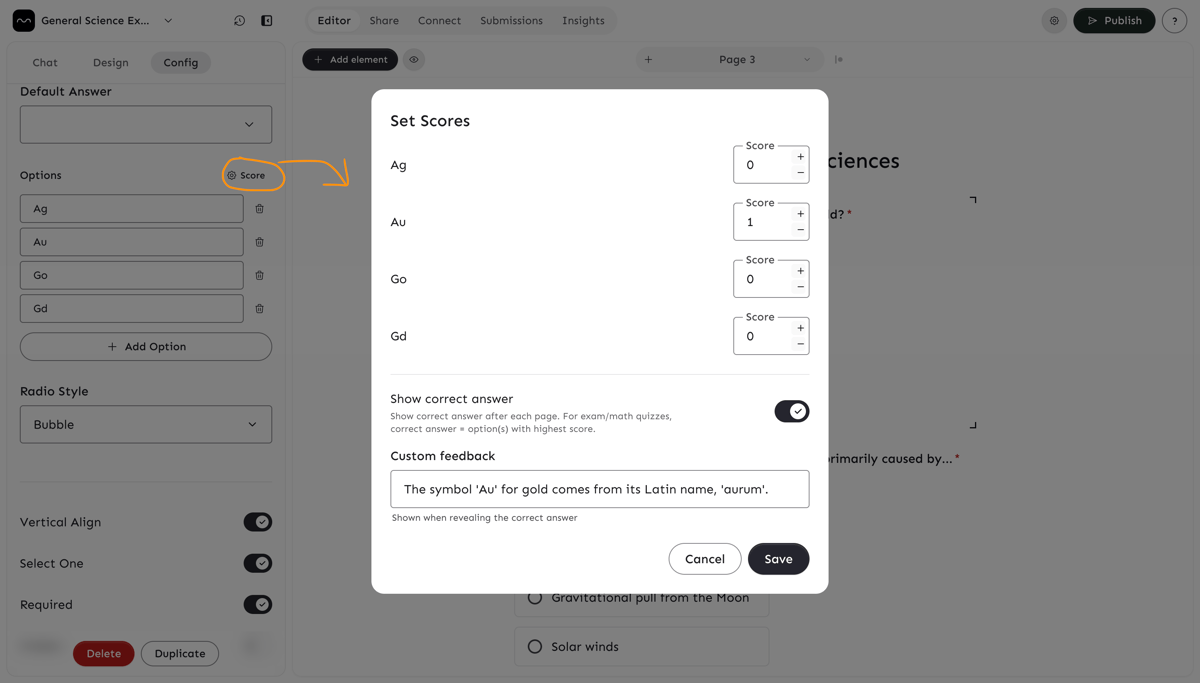
Task: Switch to the Submissions tab
Action: point(511,20)
